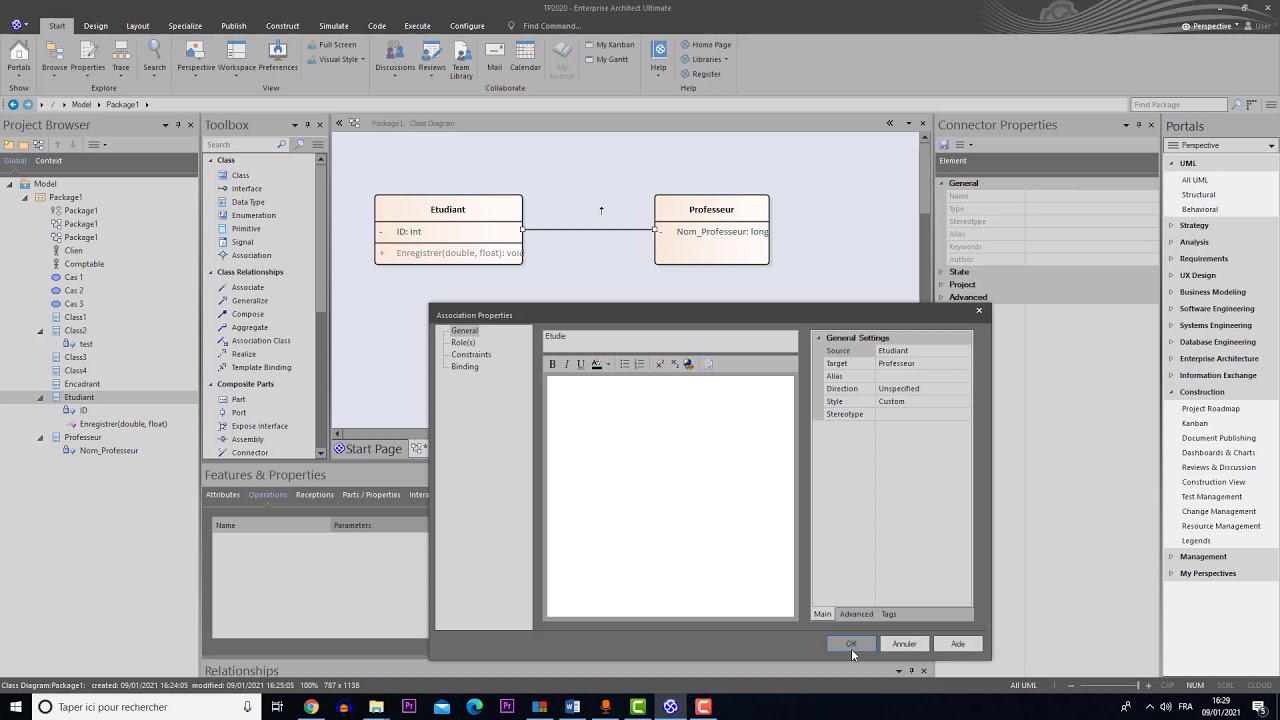Click the bulleted list icon in notes toolbar
Image resolution: width=1280 pixels, height=720 pixels.
click(624, 364)
